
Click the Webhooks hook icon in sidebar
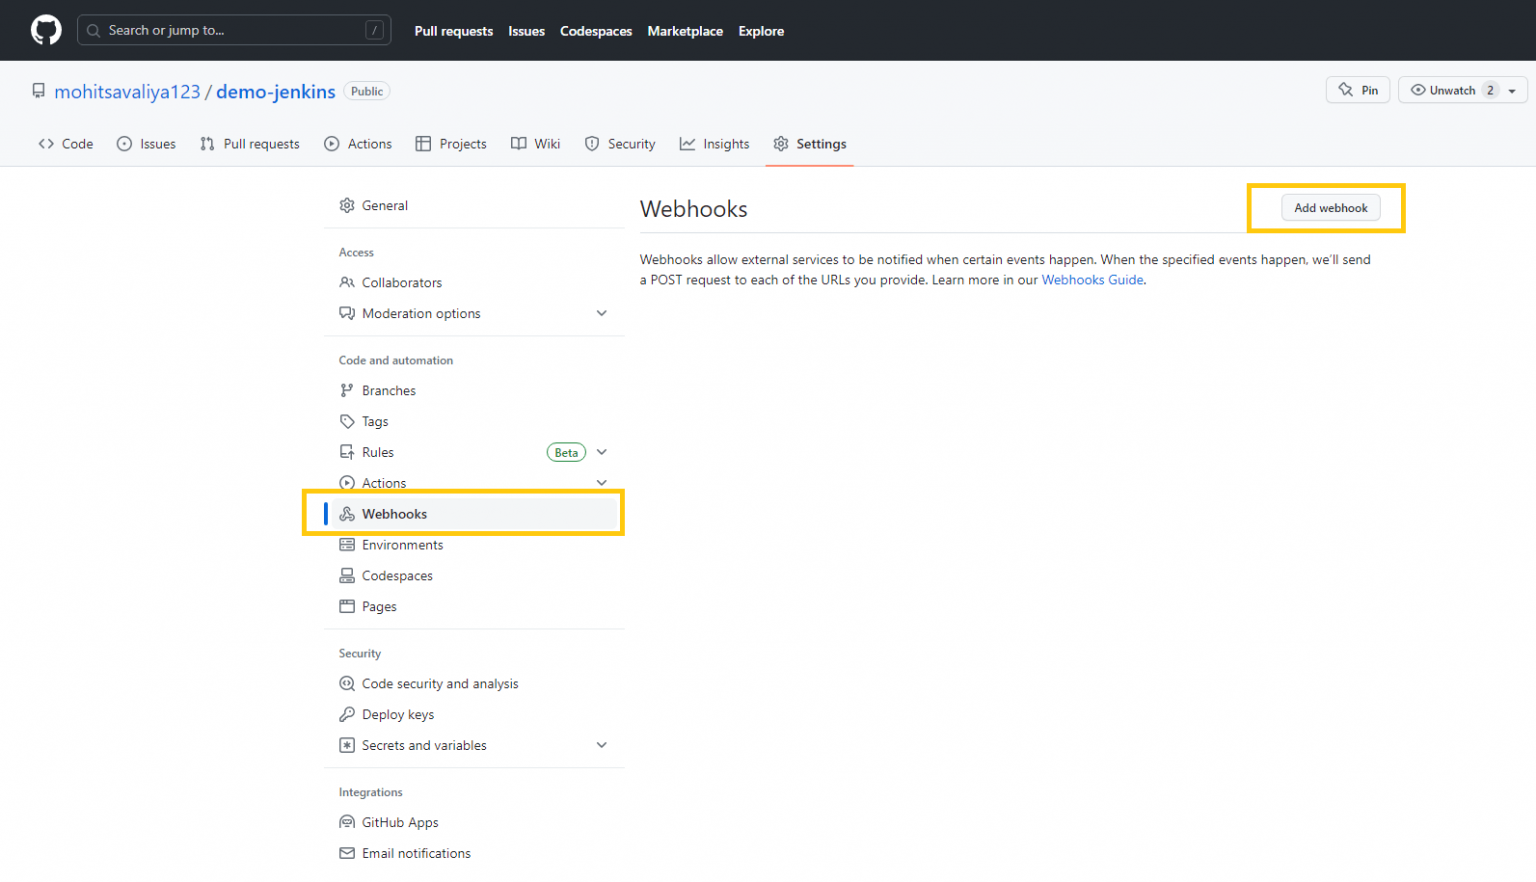click(x=346, y=513)
